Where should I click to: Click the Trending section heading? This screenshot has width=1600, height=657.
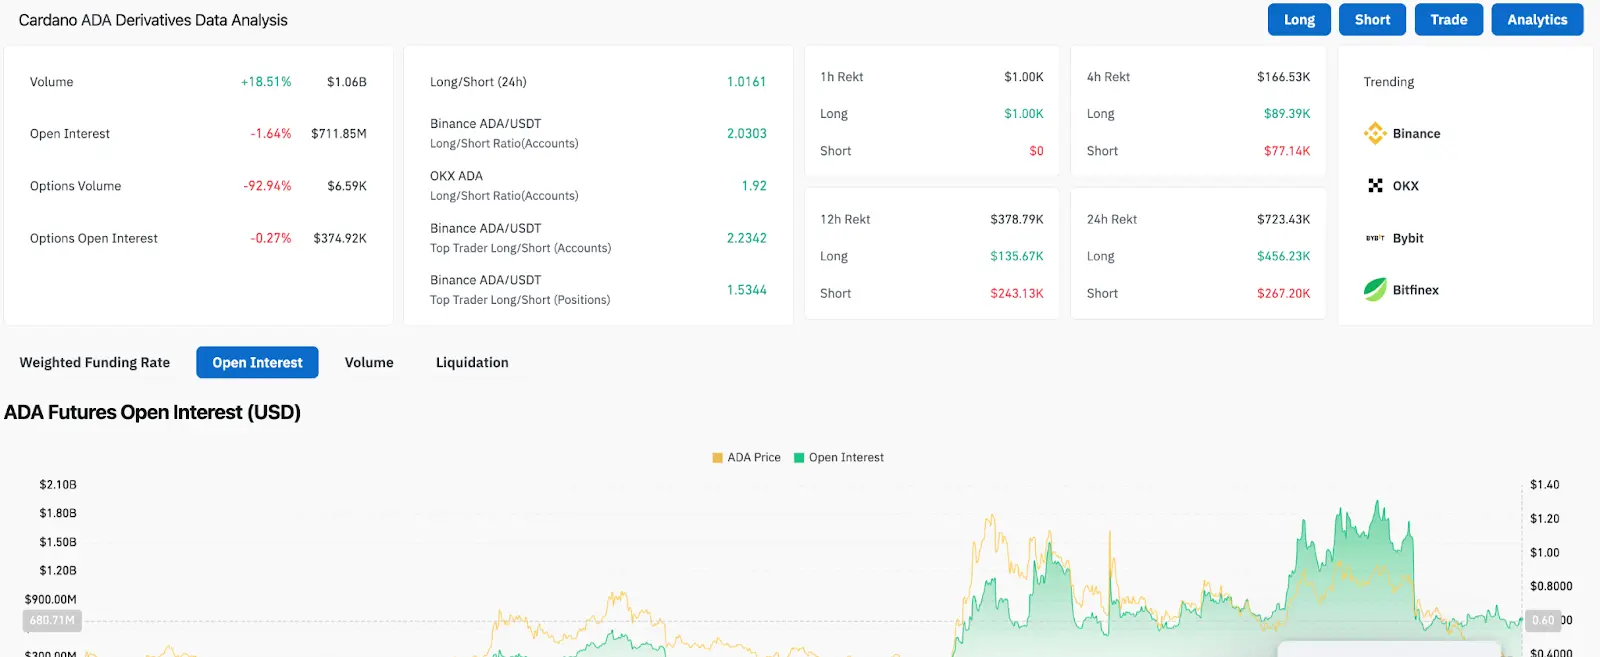point(1389,82)
